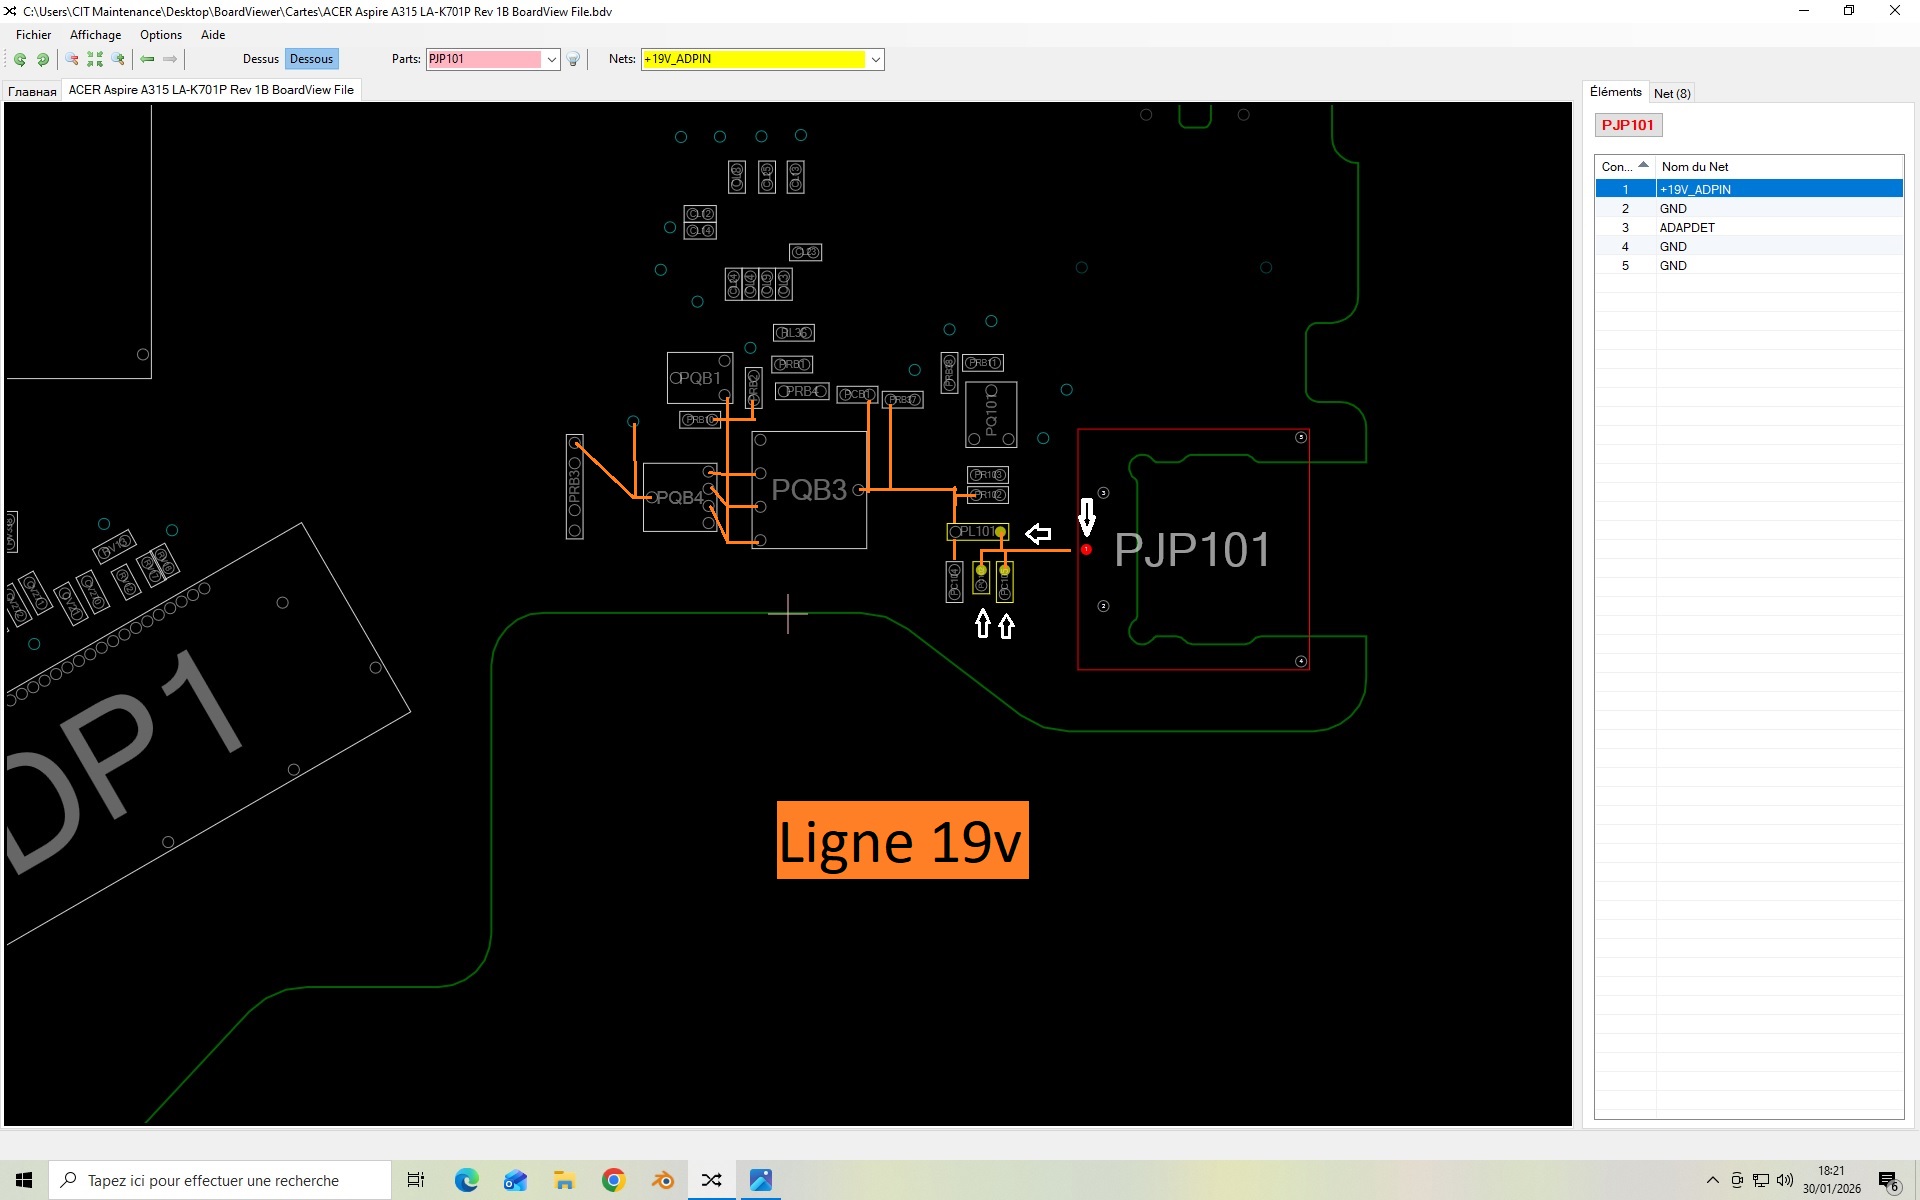Viewport: 1920px width, 1200px height.
Task: Click the grey forward arrow icon
Action: (x=170, y=60)
